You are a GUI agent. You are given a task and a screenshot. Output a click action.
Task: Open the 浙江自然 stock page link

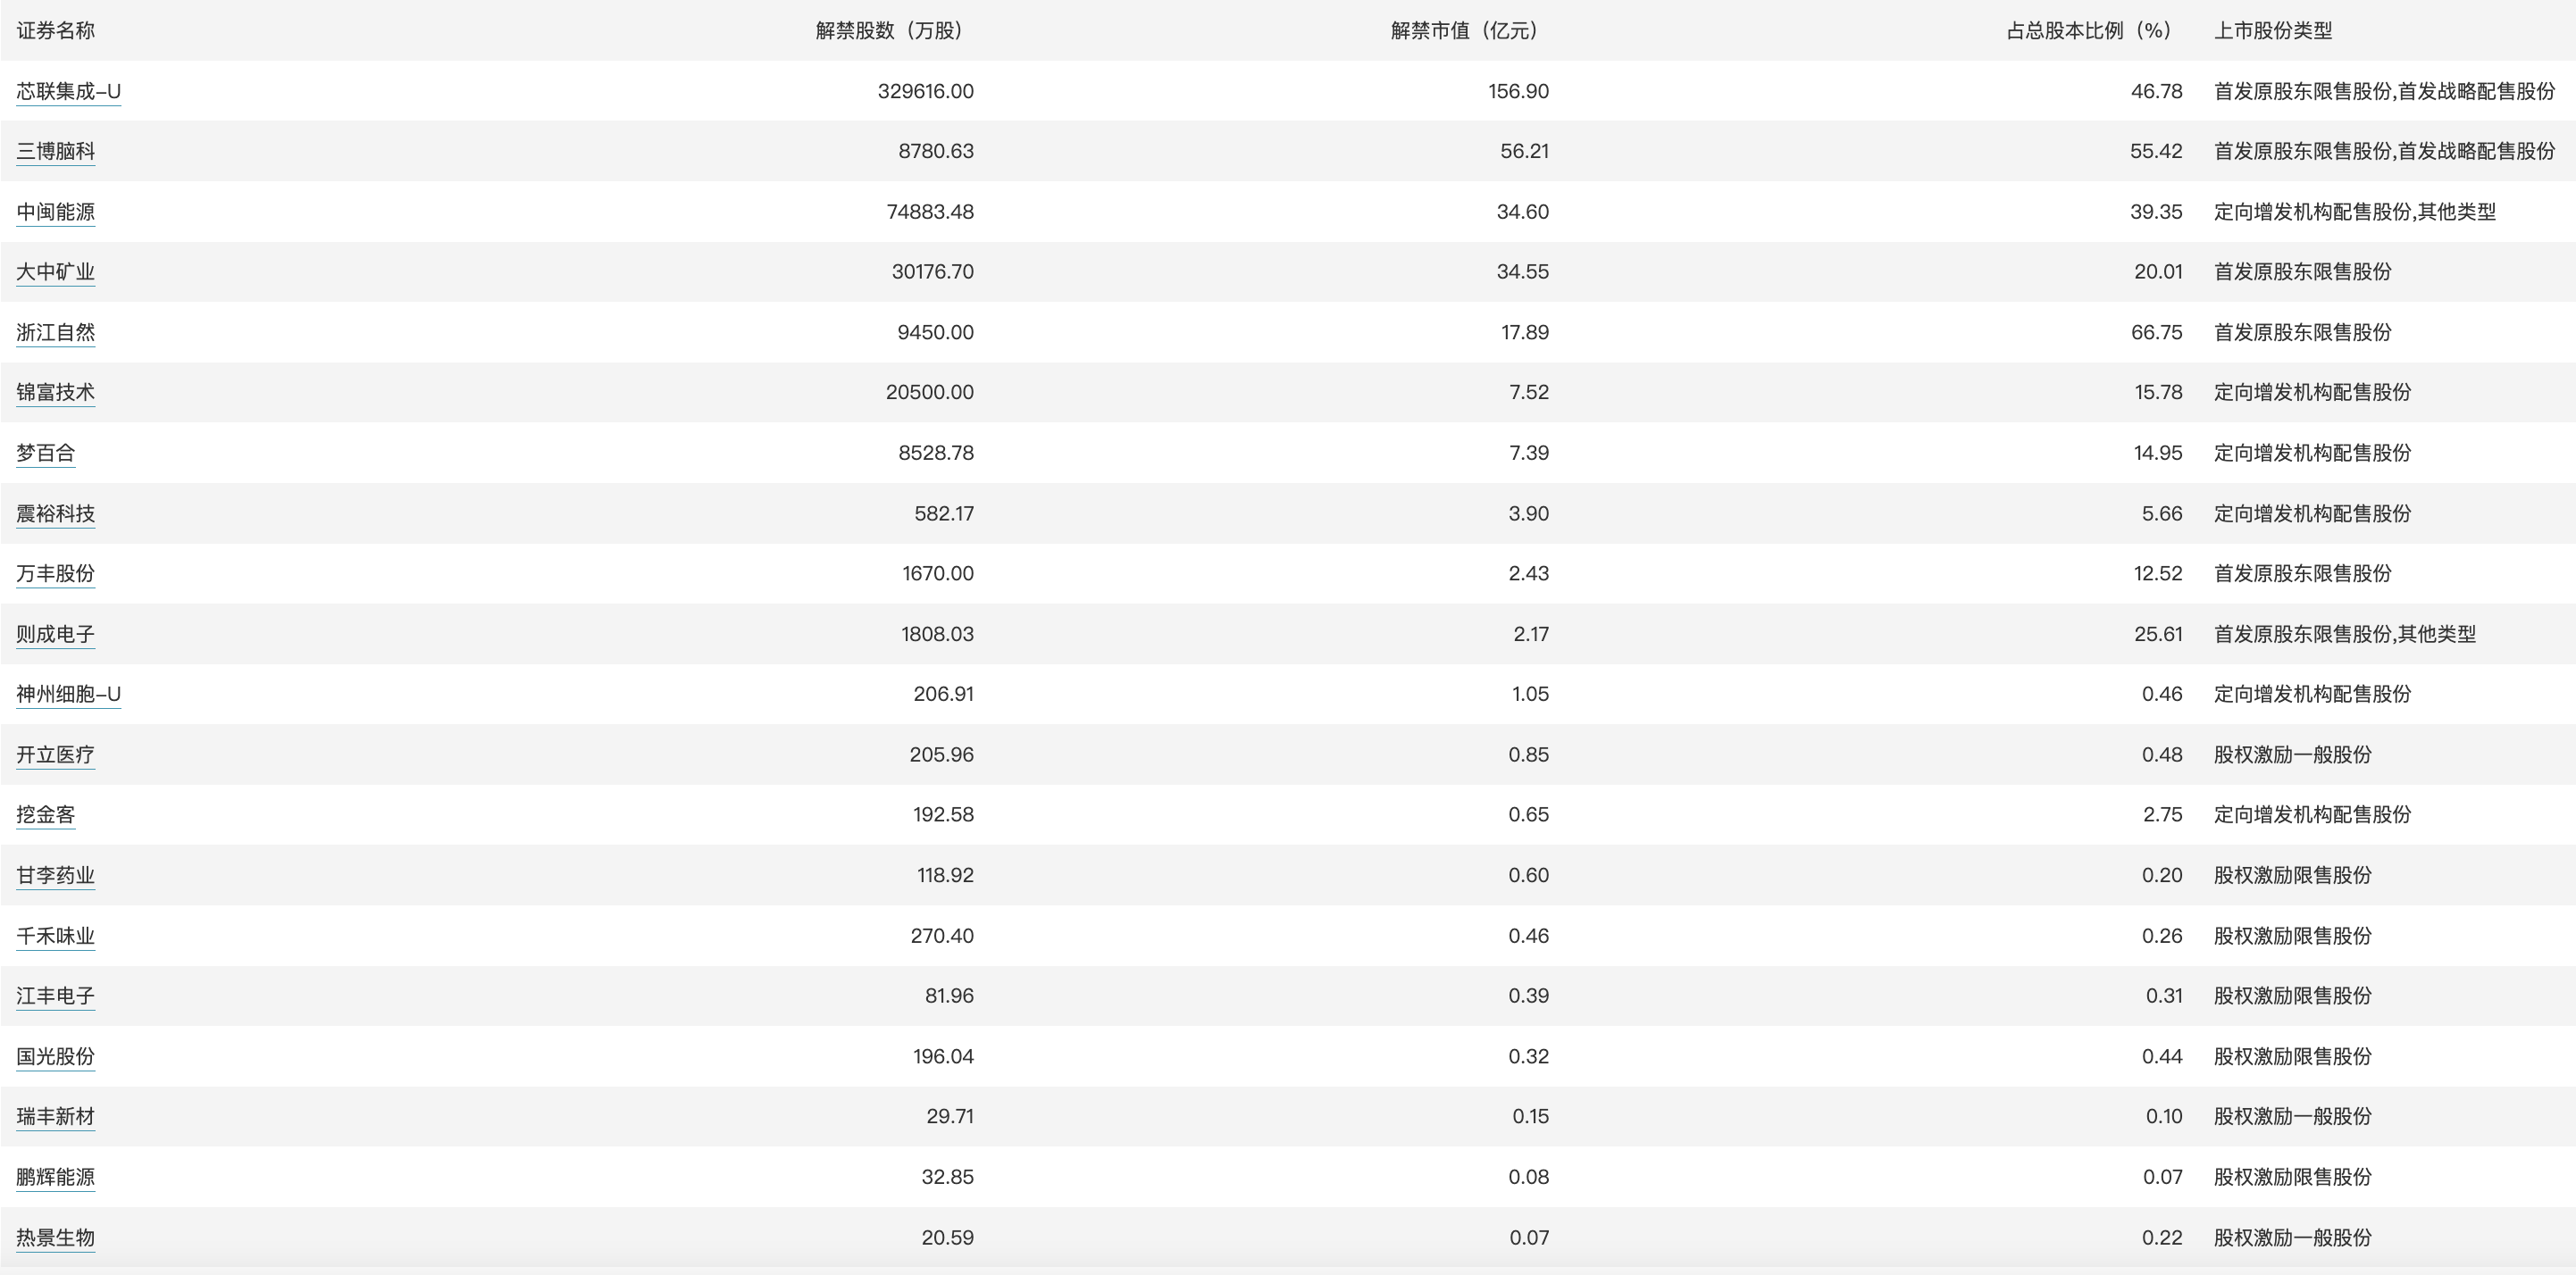(x=55, y=332)
